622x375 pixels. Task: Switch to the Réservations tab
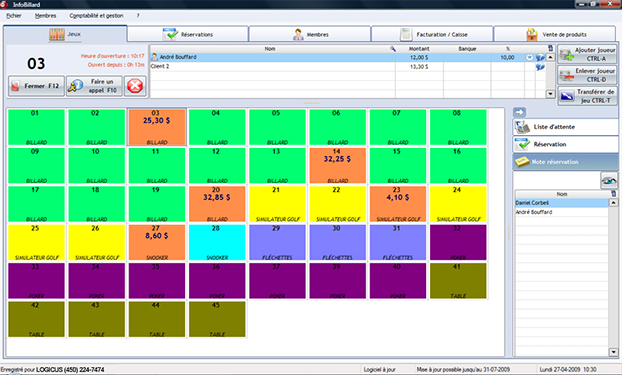(x=188, y=34)
